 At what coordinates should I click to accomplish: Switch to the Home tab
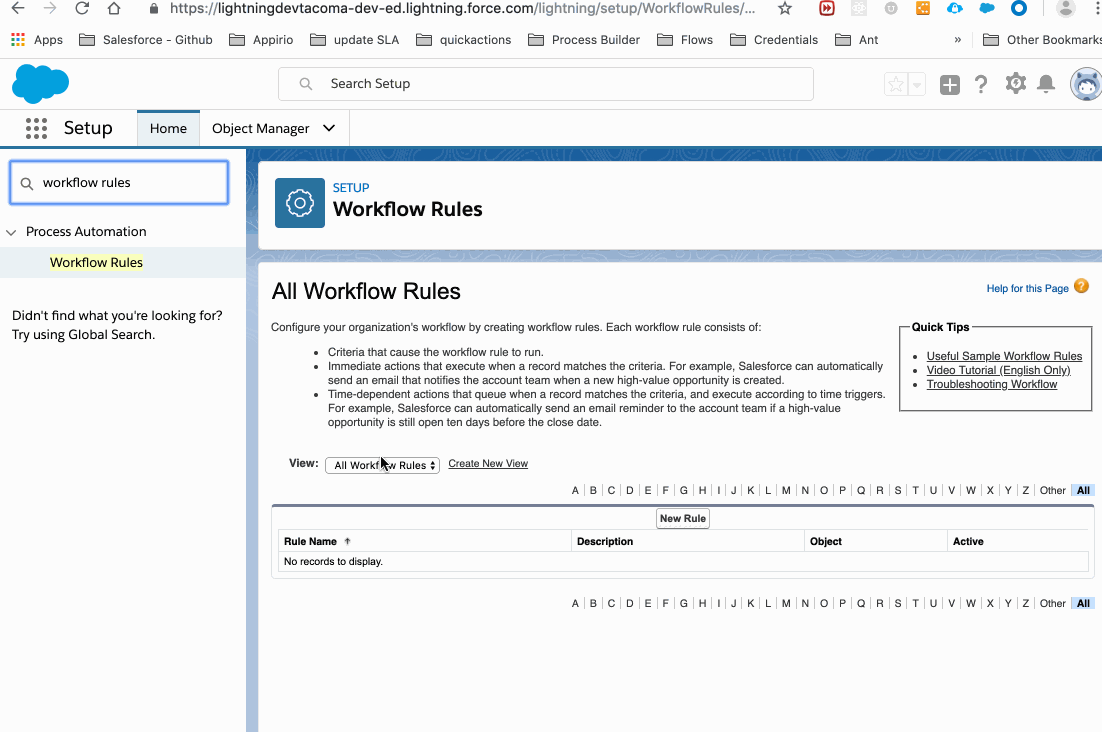coord(168,129)
